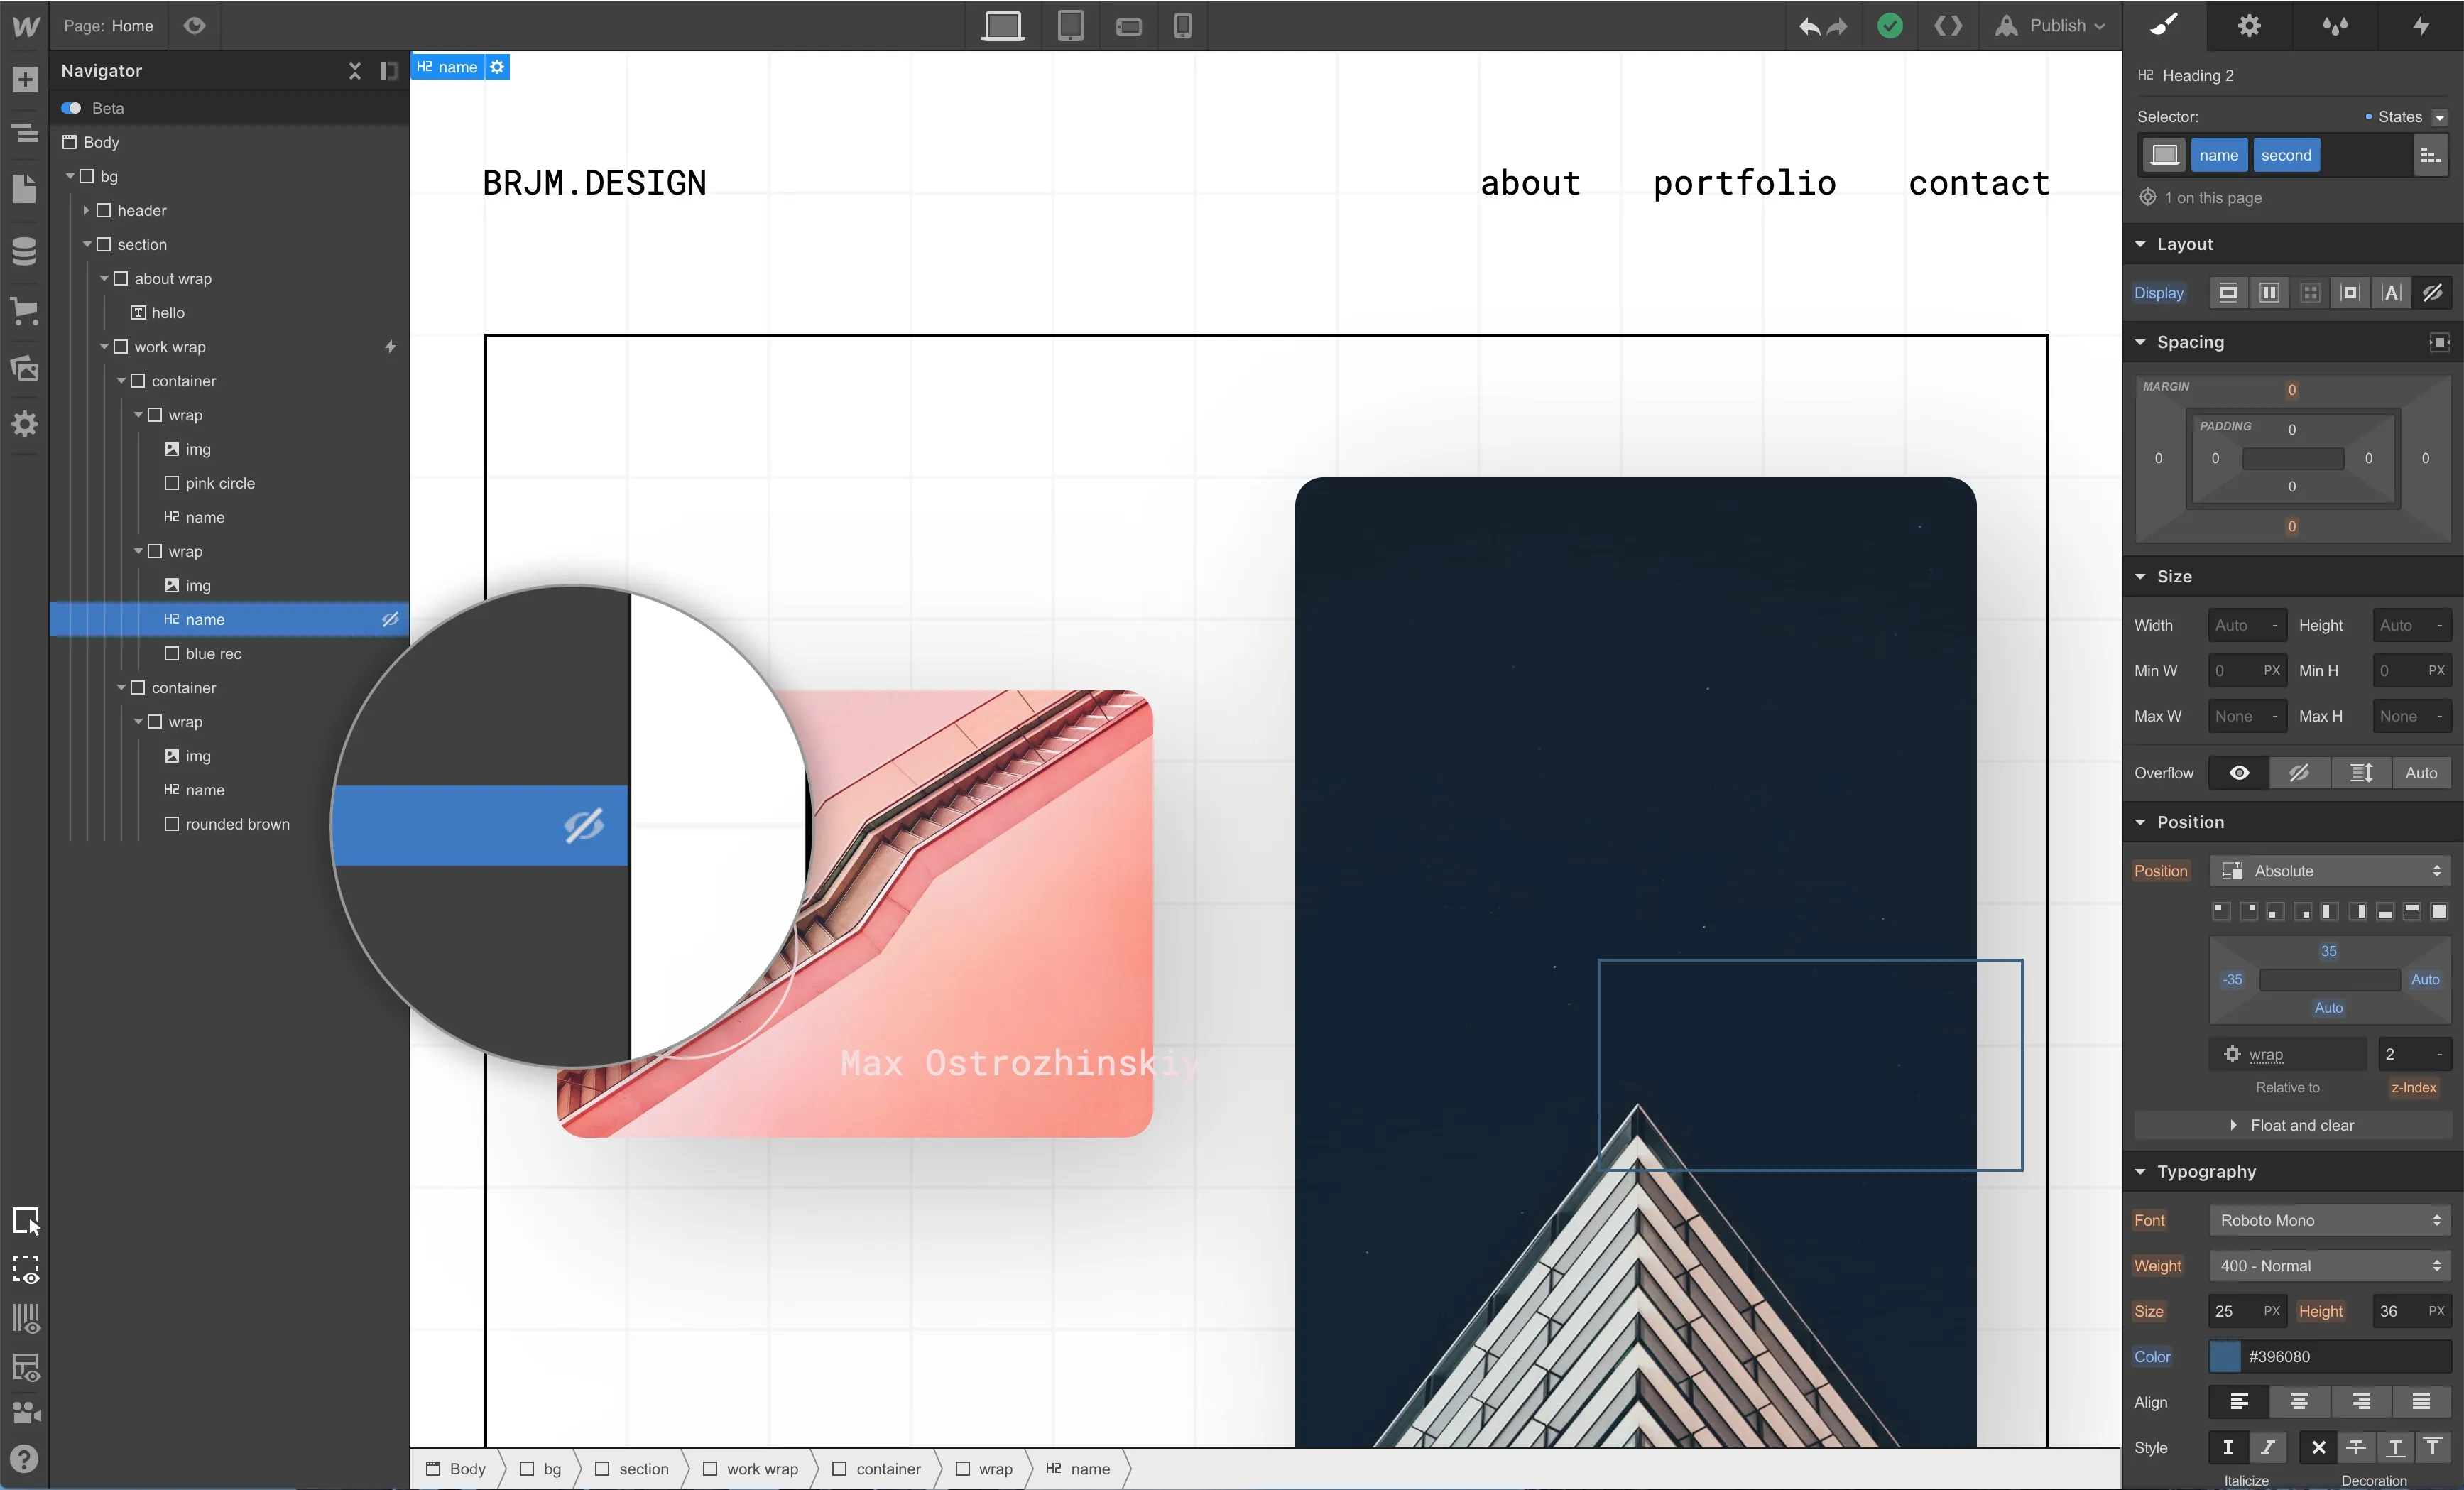This screenshot has width=2464, height=1490.
Task: Open the Pages panel icon
Action: (x=25, y=188)
